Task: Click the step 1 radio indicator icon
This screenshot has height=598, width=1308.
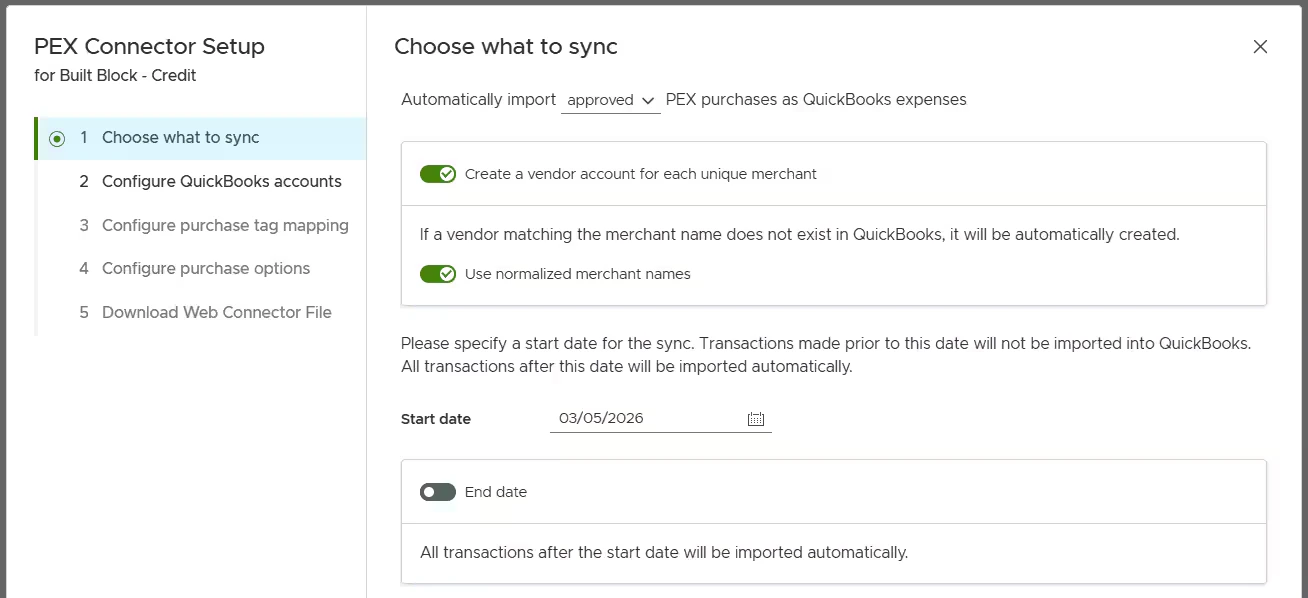Action: pyautogui.click(x=57, y=138)
